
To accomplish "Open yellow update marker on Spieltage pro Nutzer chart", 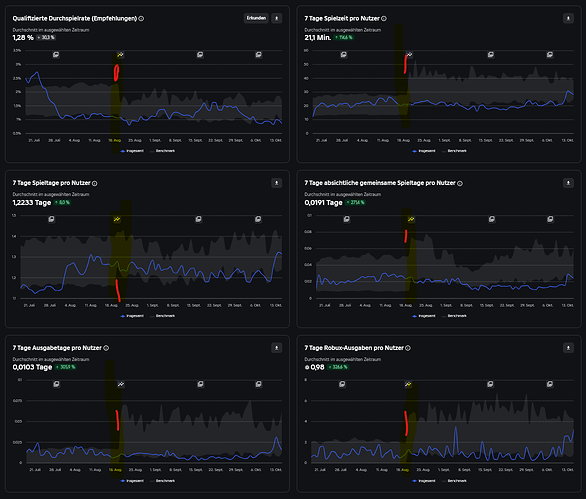I will [x=117, y=219].
